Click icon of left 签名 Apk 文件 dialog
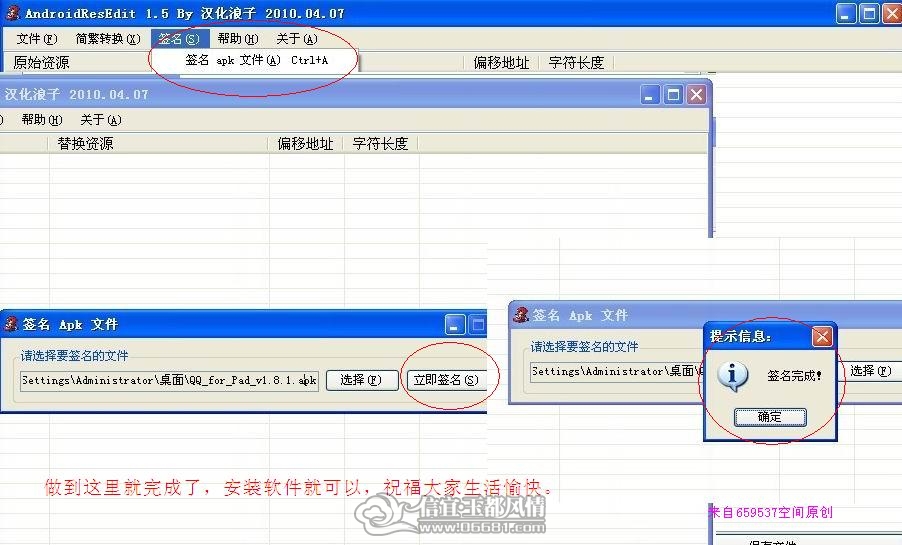Screen dimensions: 902x545 pos(11,323)
